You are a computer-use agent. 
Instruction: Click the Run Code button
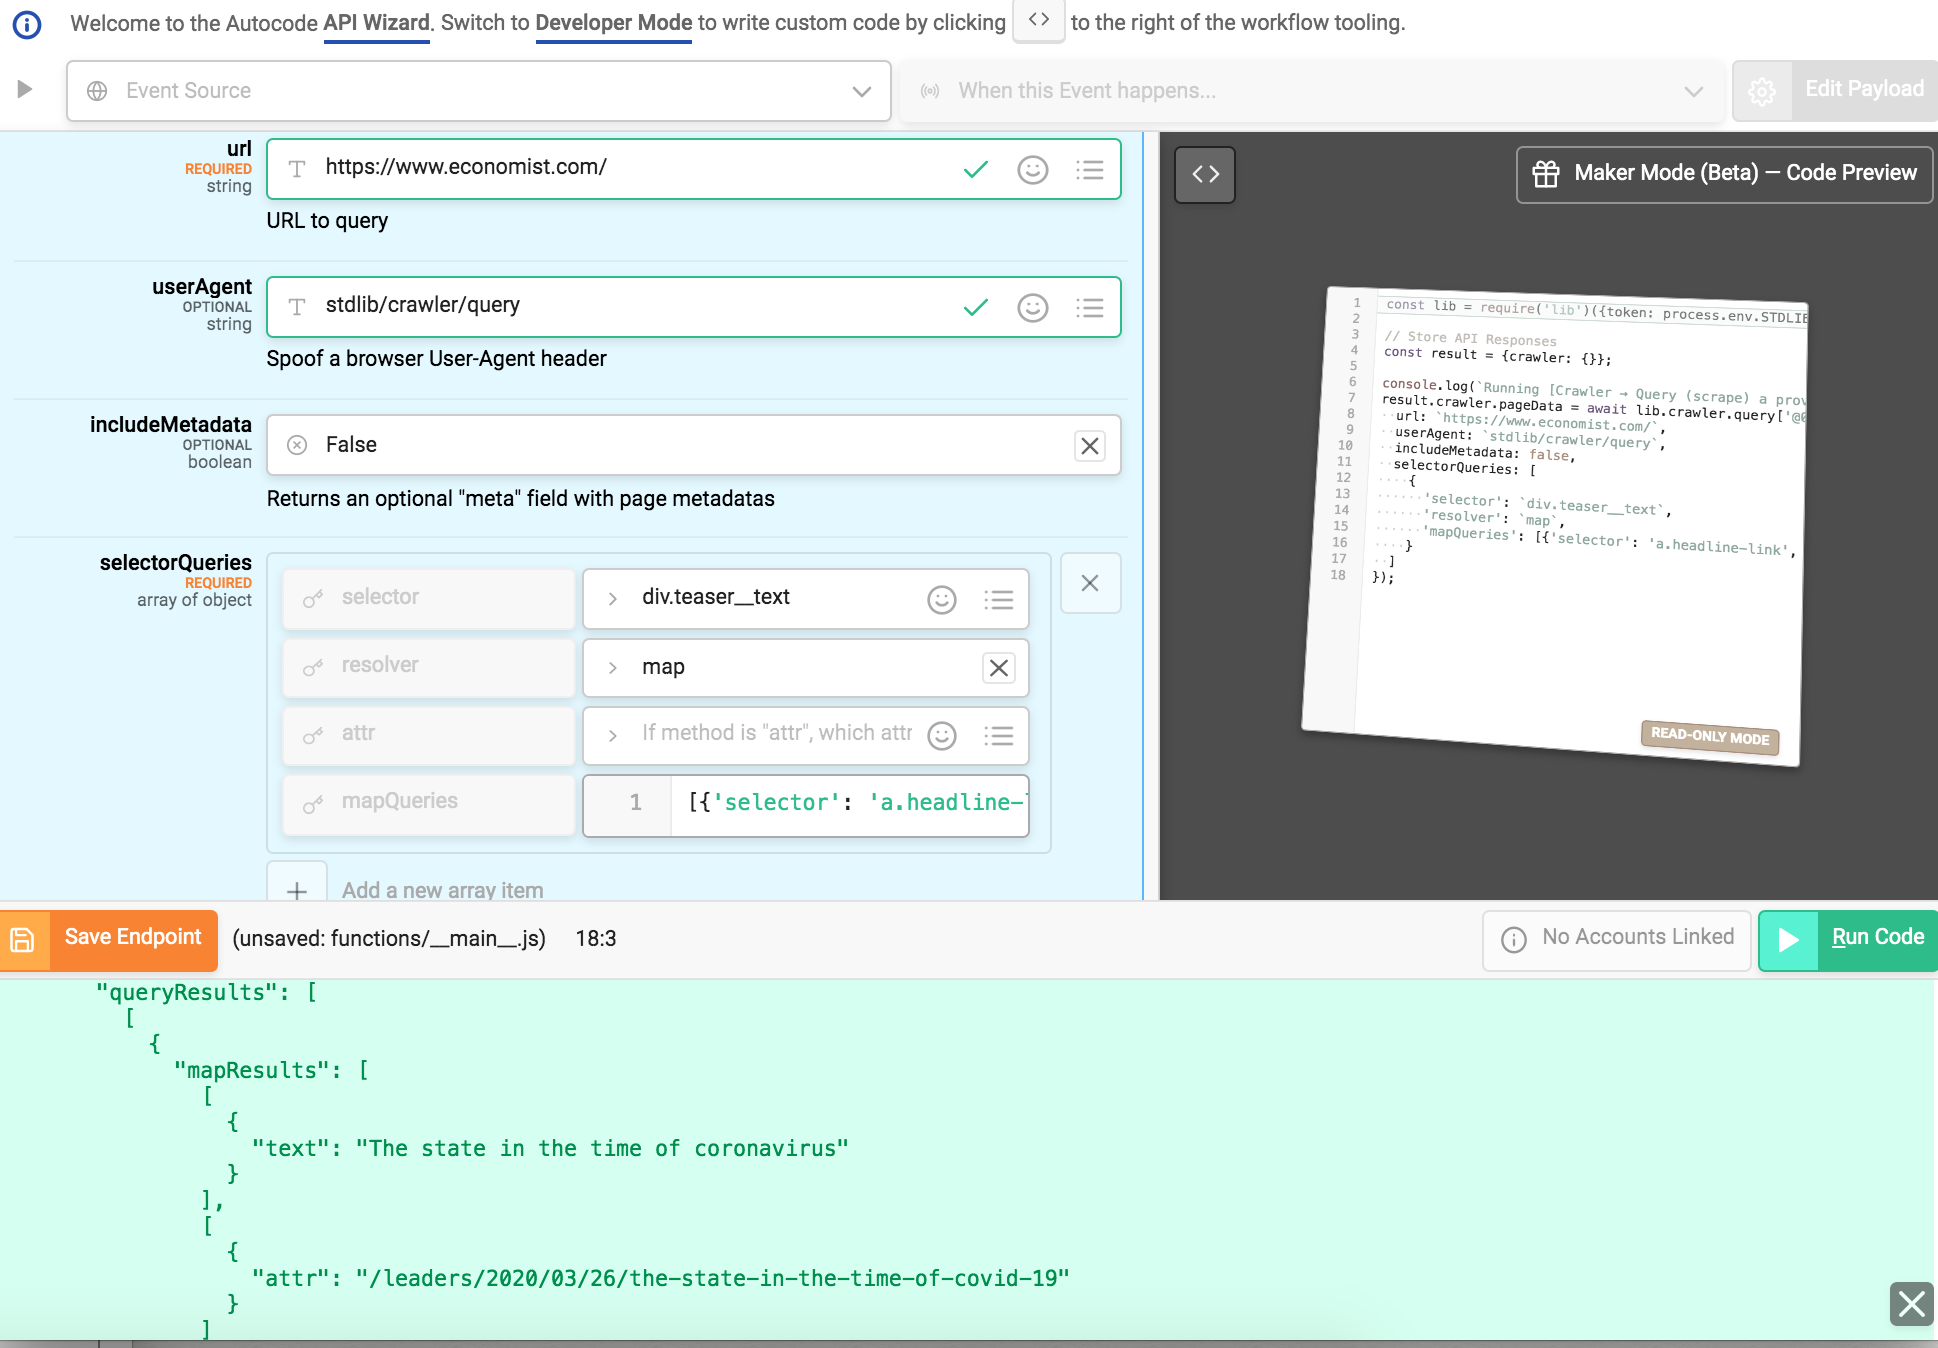pyautogui.click(x=1848, y=940)
